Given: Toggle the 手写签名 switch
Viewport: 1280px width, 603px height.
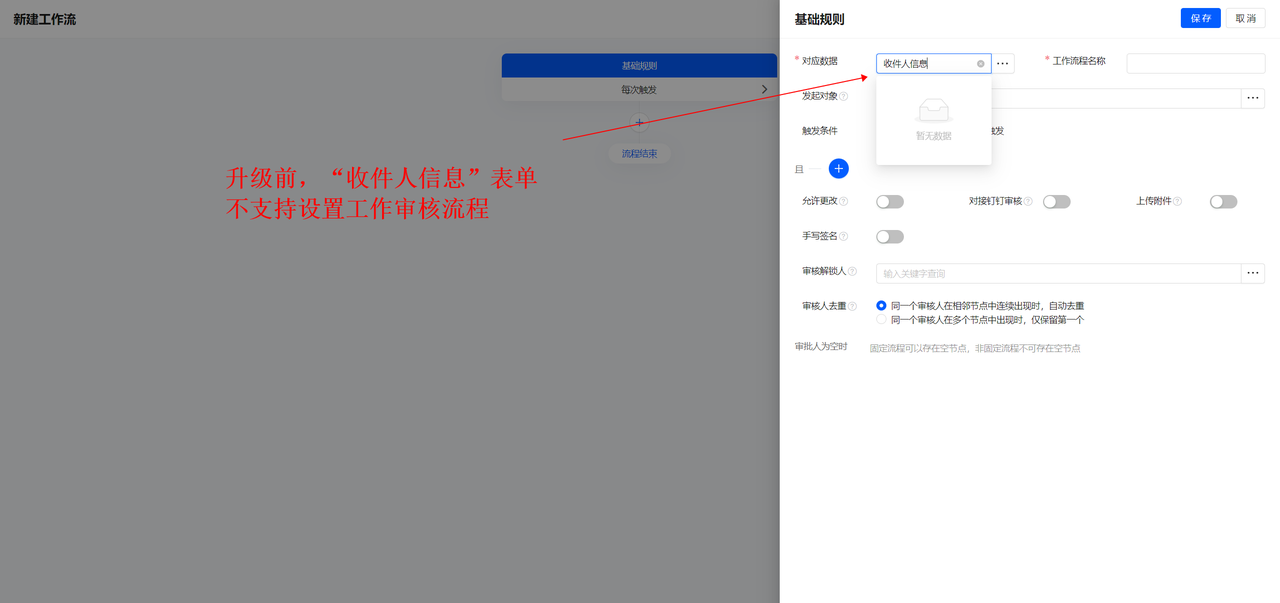Looking at the screenshot, I should 889,237.
